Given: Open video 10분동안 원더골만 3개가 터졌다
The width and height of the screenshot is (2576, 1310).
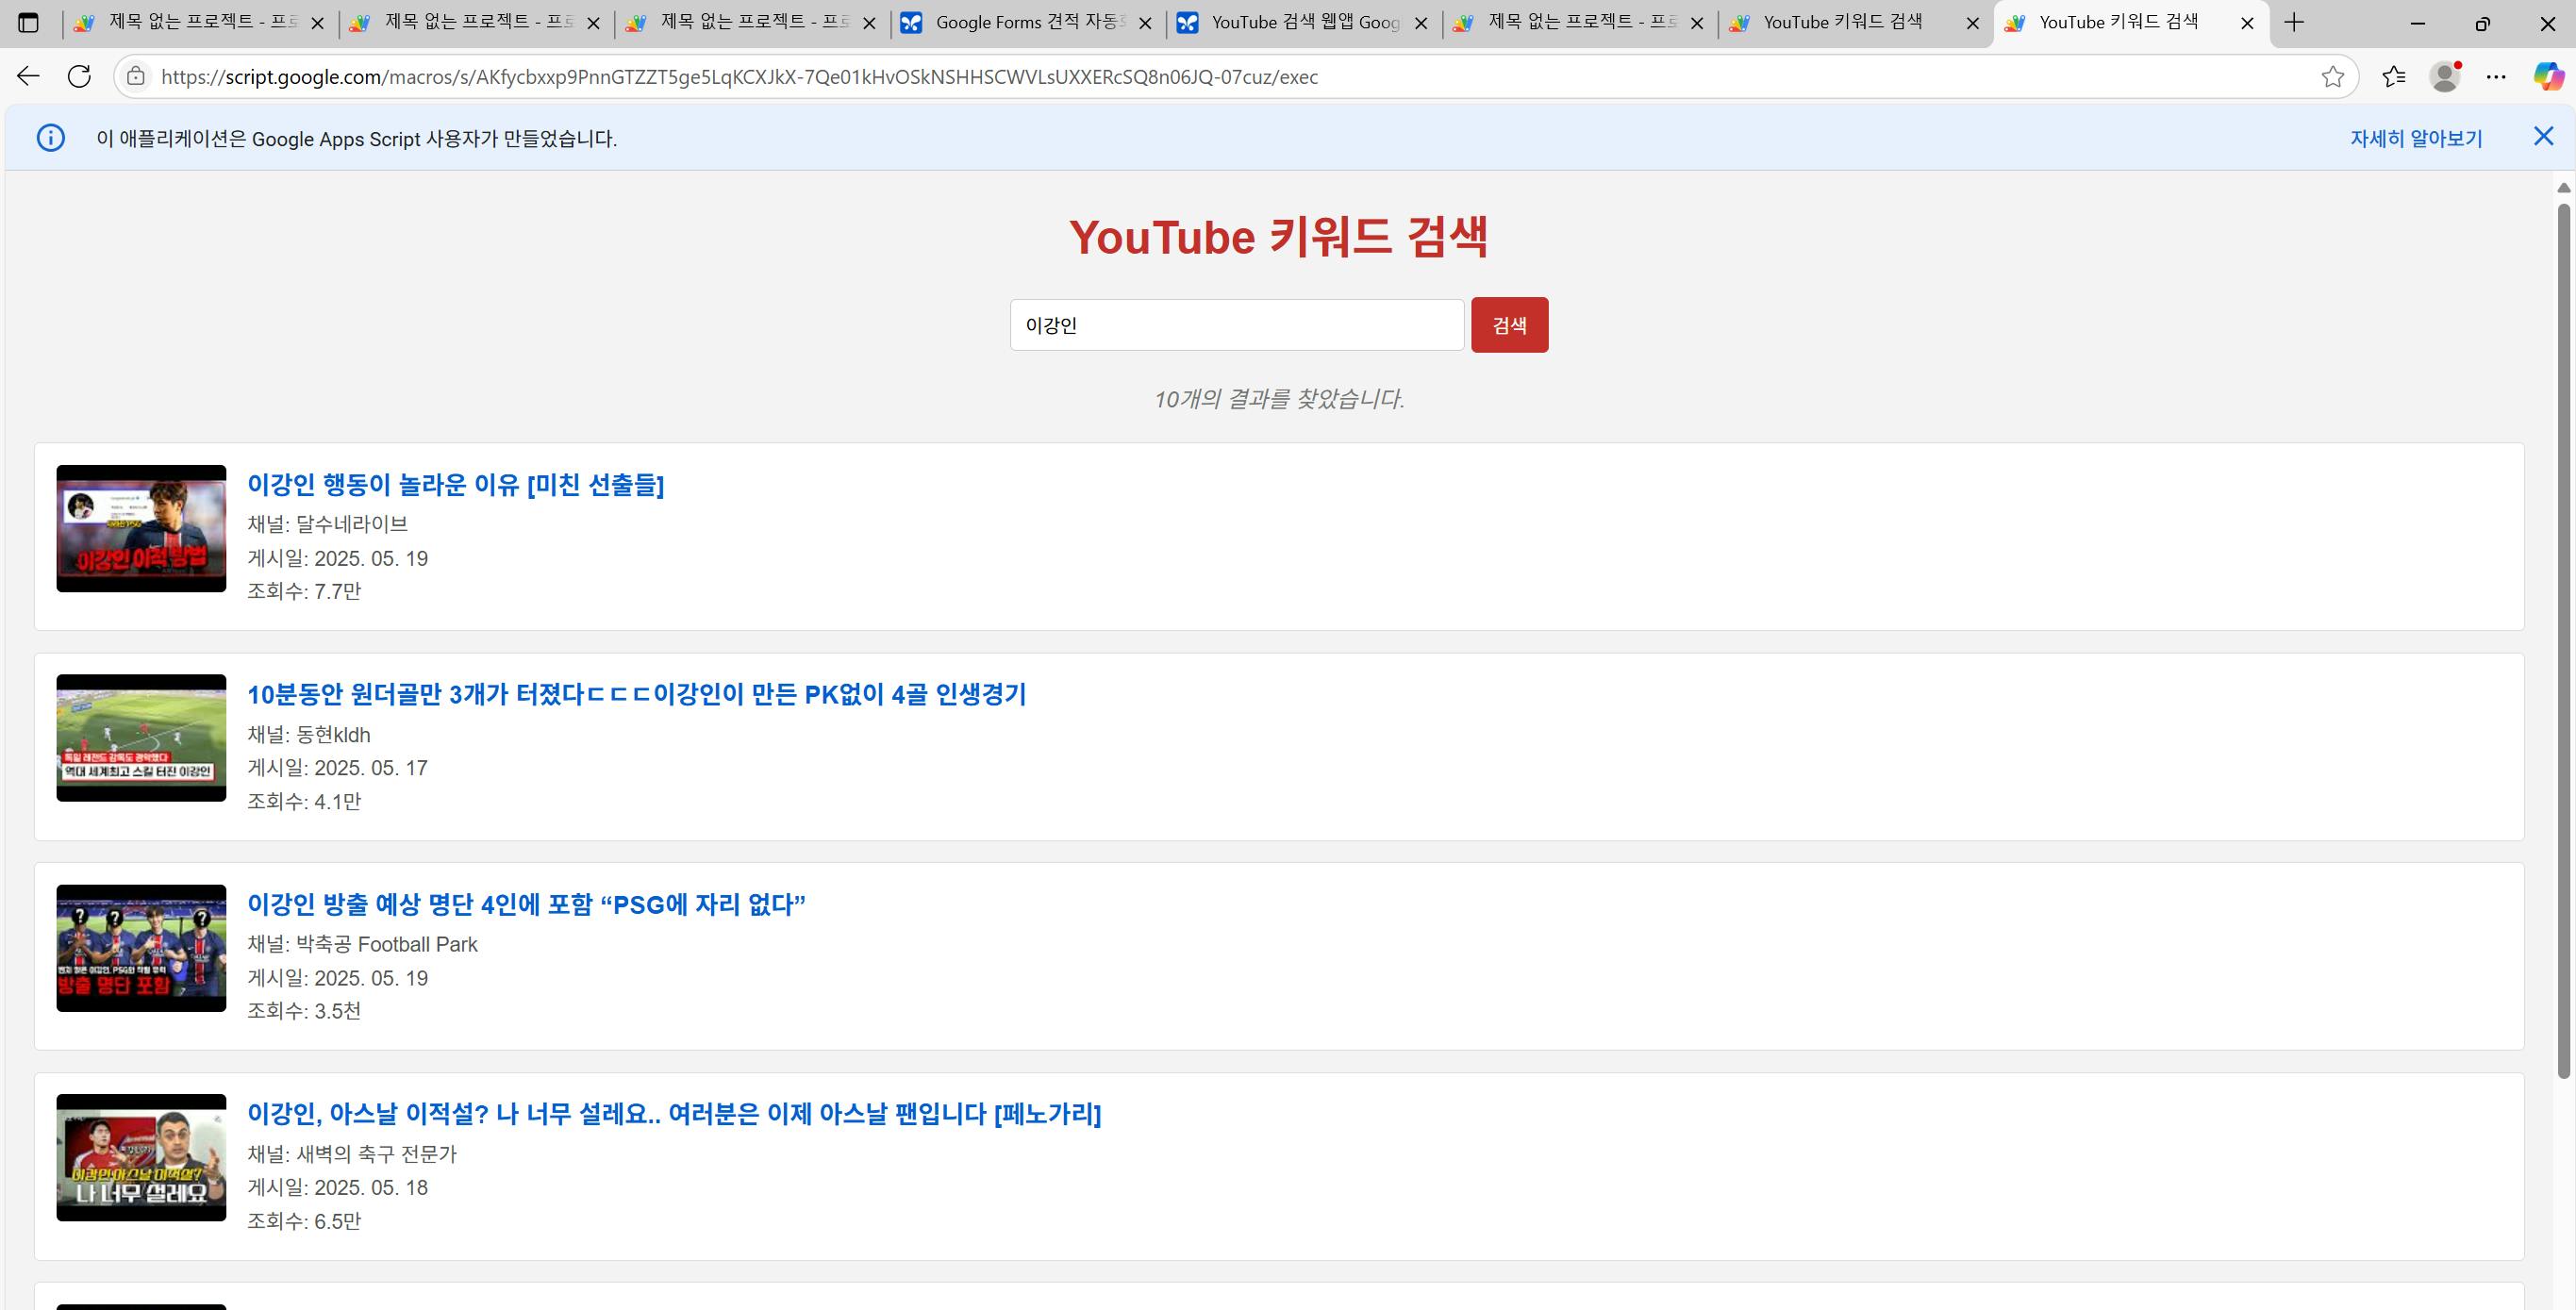Looking at the screenshot, I should [636, 694].
